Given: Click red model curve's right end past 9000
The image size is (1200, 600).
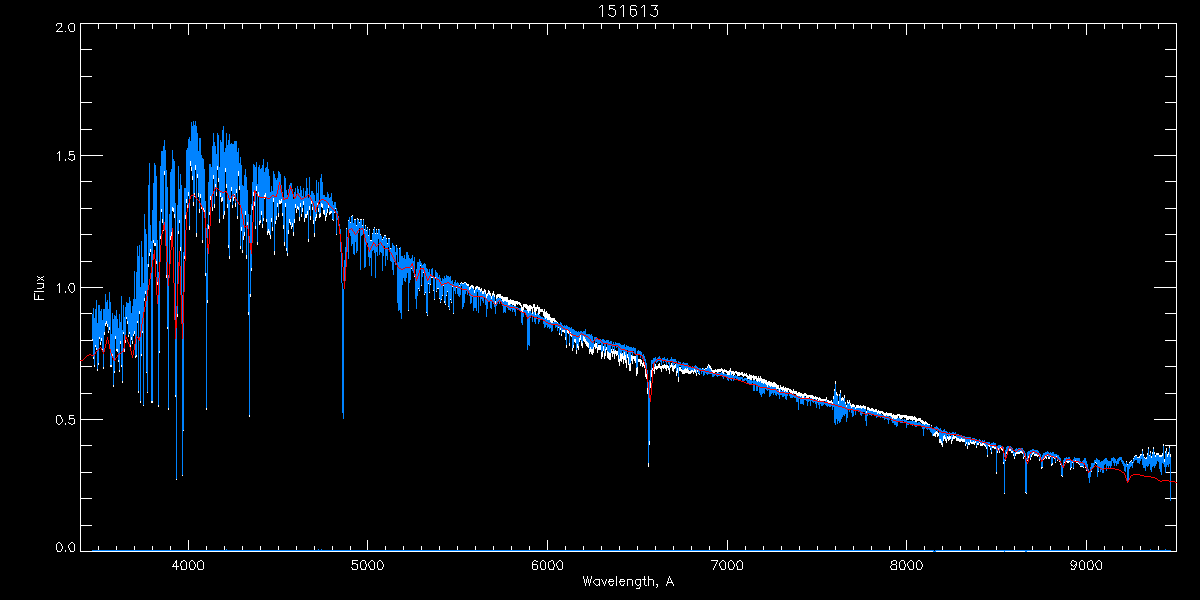Looking at the screenshot, I should pyautogui.click(x=1174, y=482).
